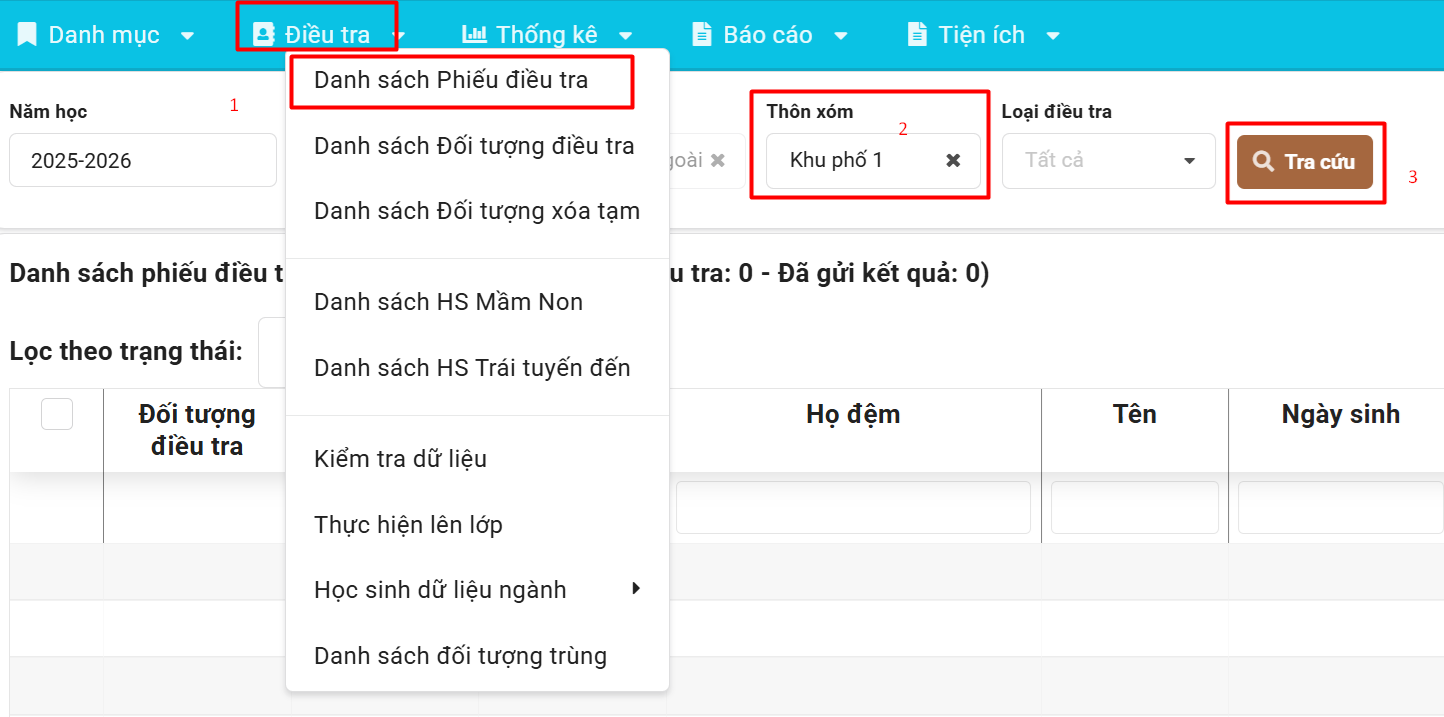Tick the select-all checkbox in table header
Image resolution: width=1444 pixels, height=717 pixels.
pos(57,413)
